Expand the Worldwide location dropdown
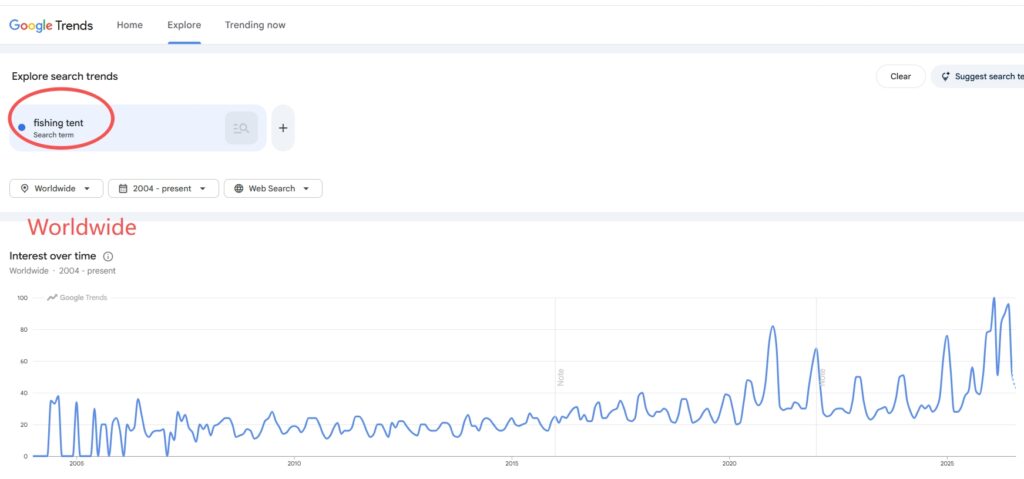Viewport: 1024px width, 479px height. pyautogui.click(x=56, y=188)
